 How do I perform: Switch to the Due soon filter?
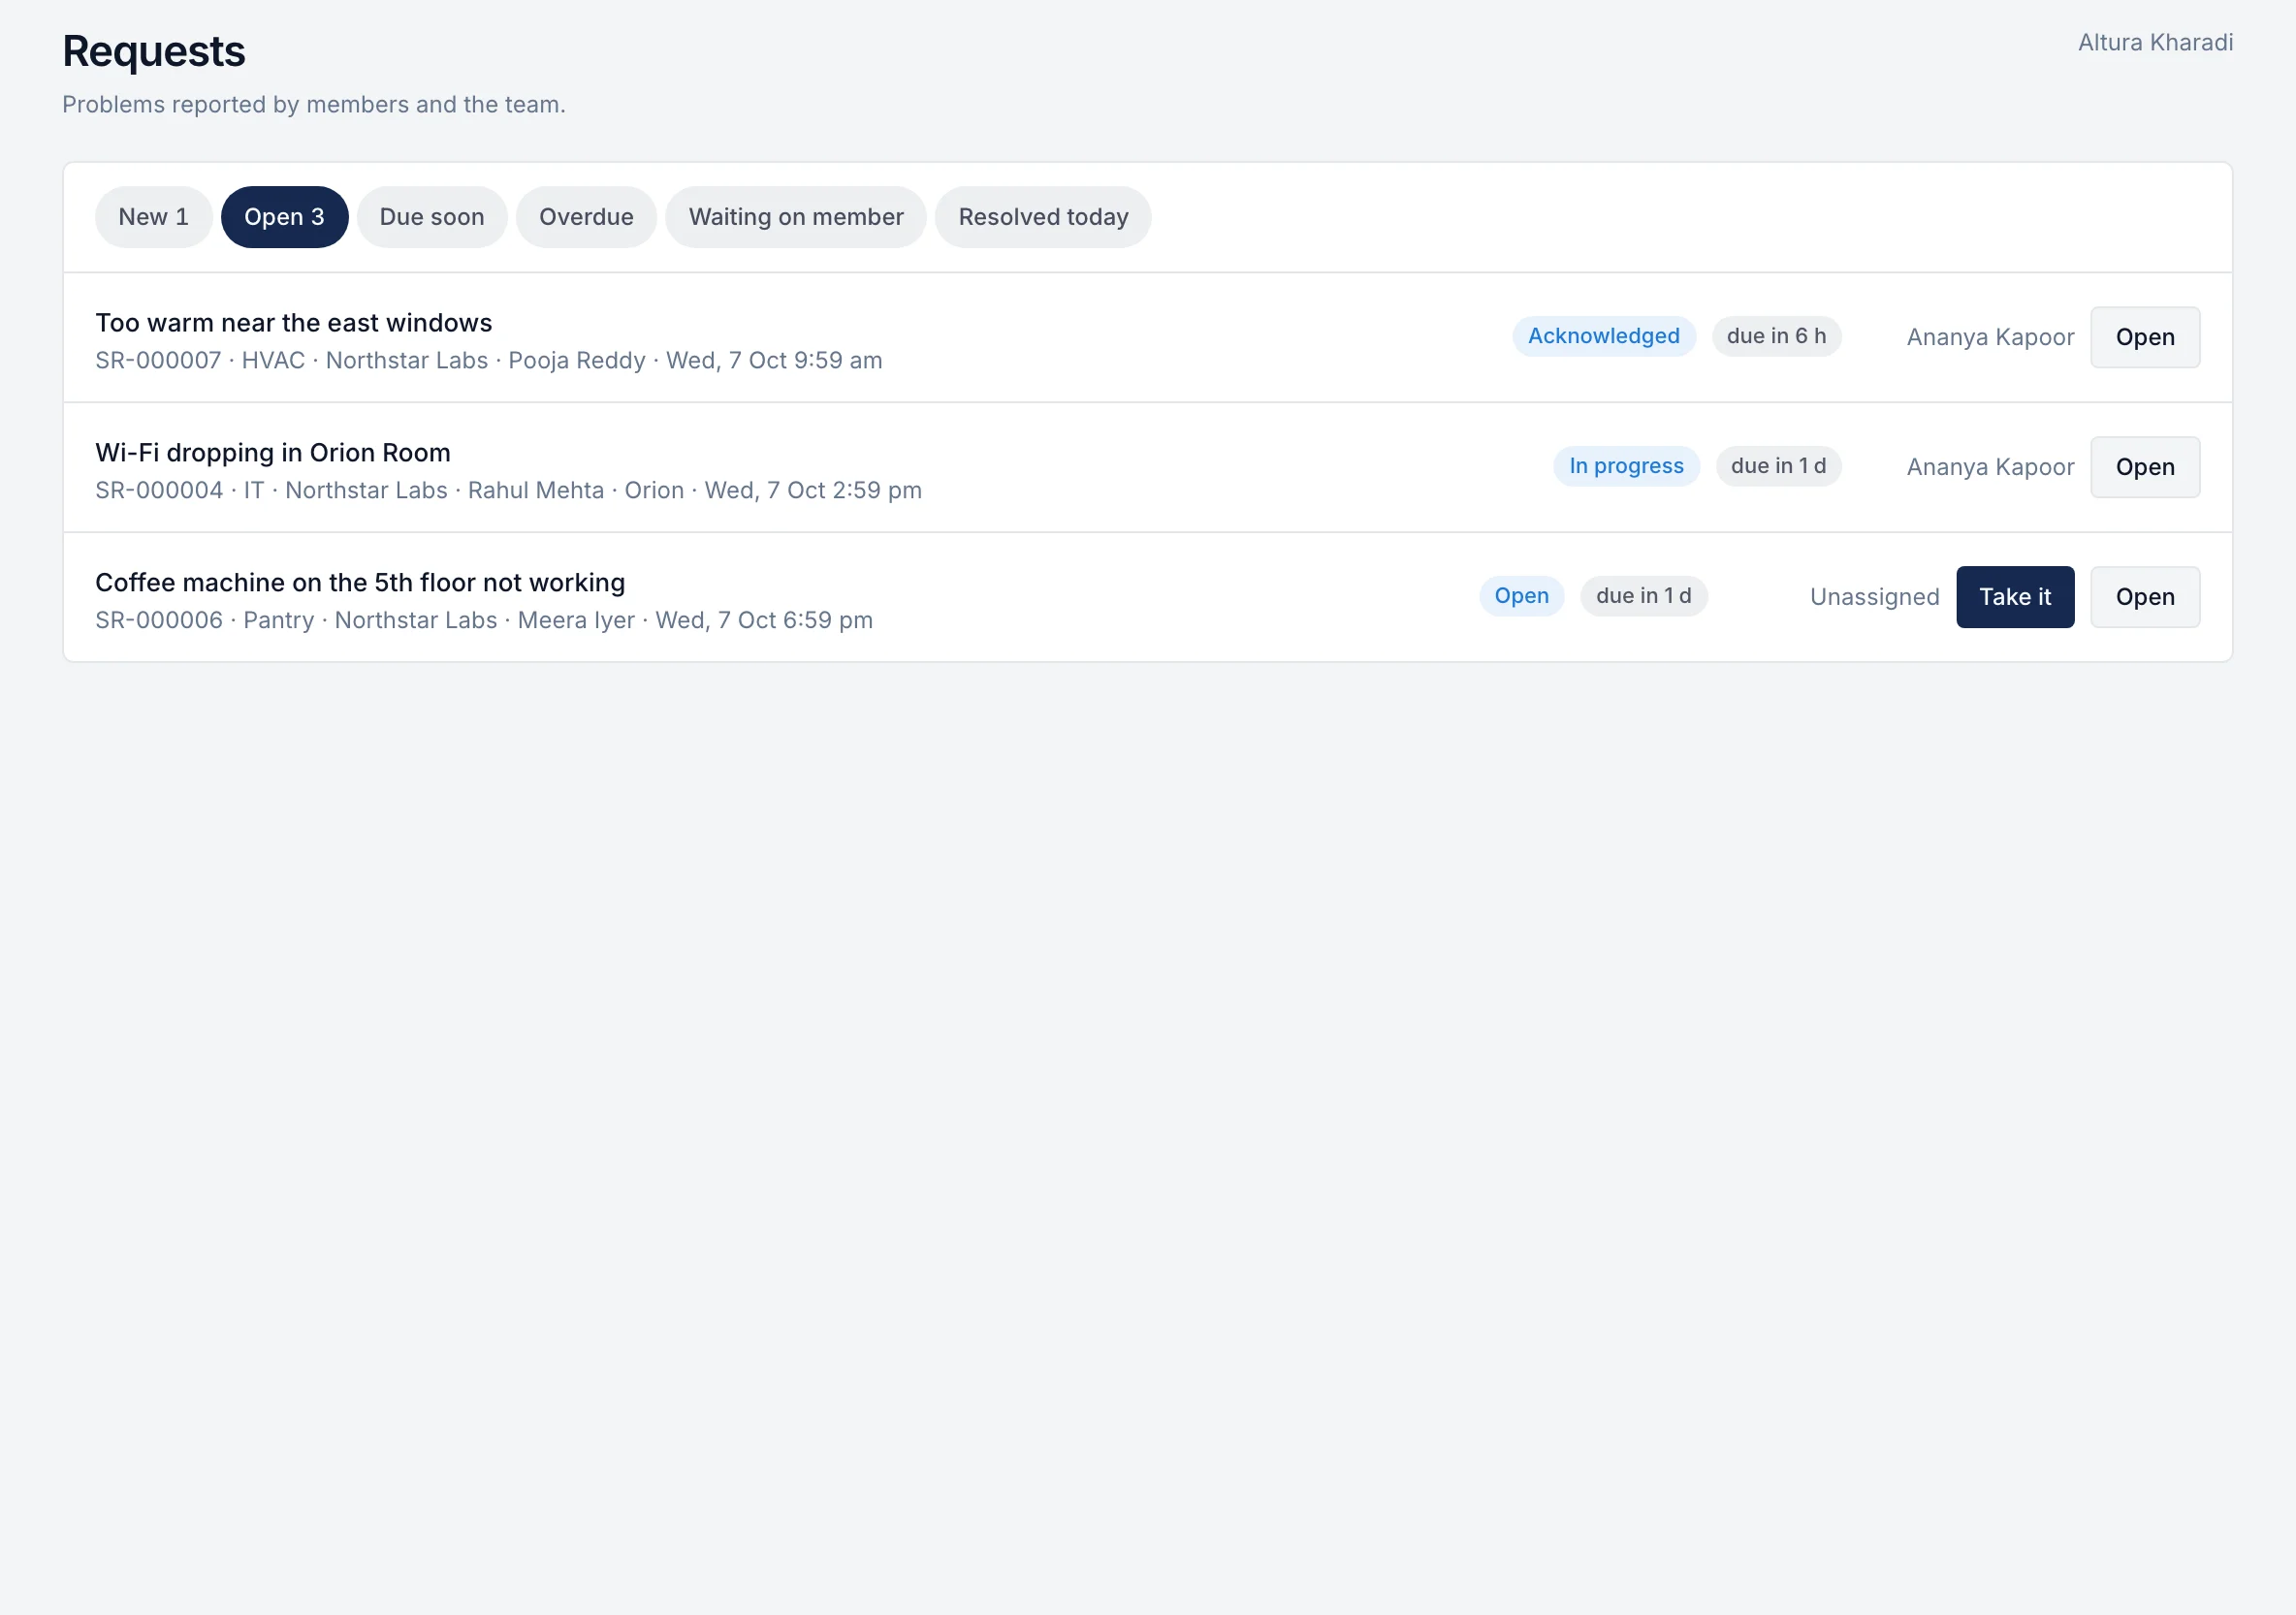pyautogui.click(x=432, y=217)
